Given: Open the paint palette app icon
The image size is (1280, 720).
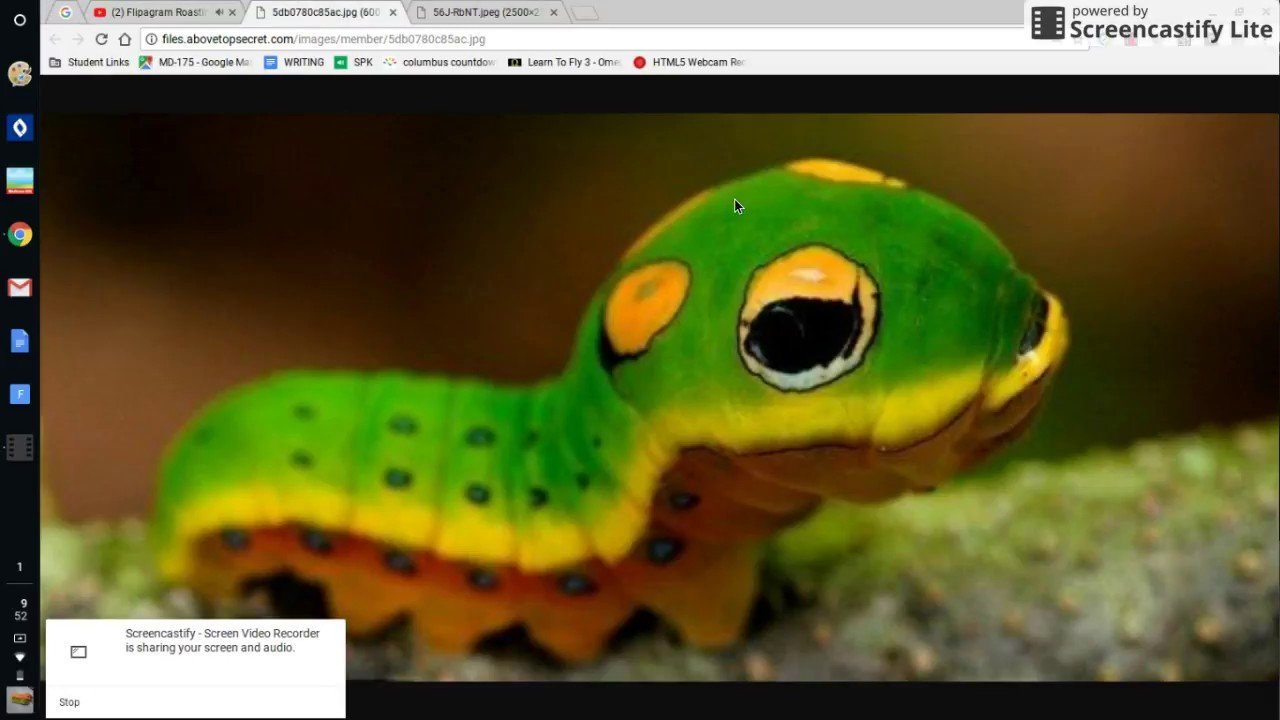Looking at the screenshot, I should pos(19,74).
